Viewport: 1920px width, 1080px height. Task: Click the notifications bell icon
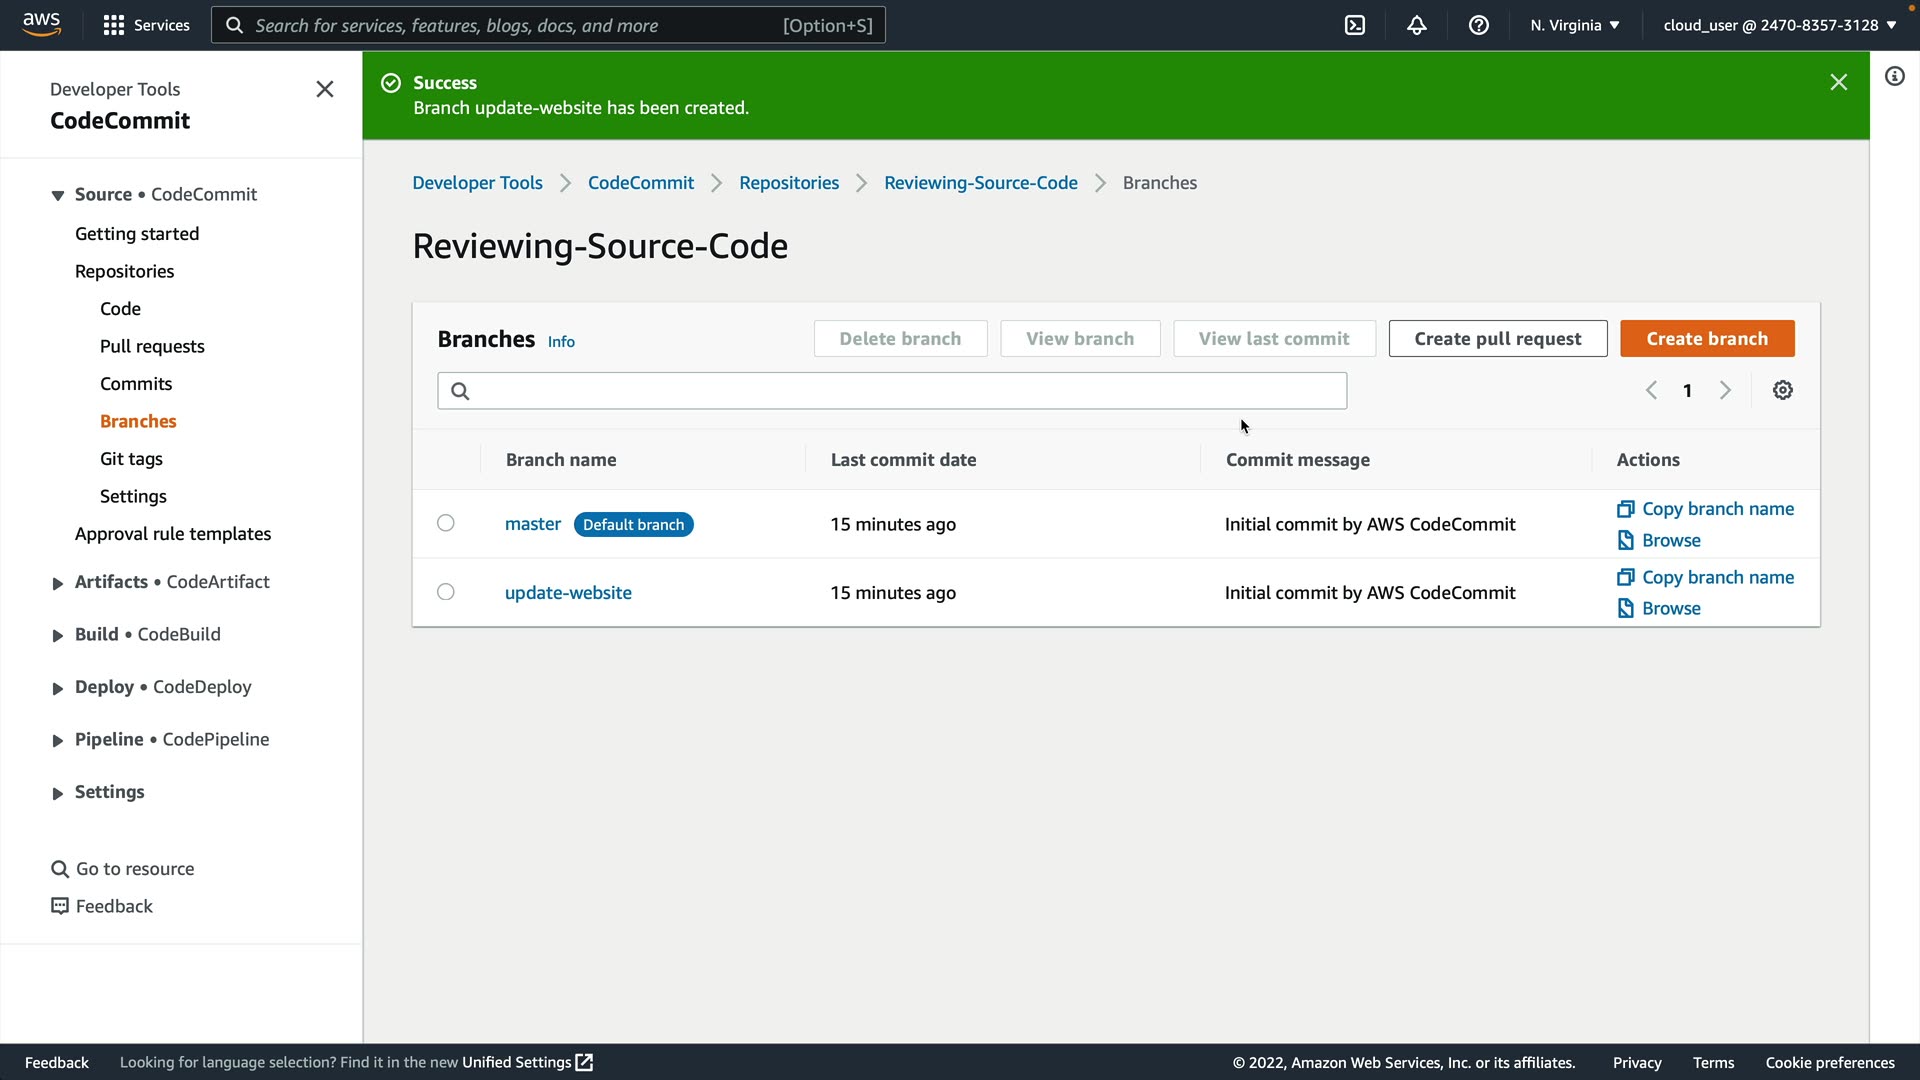1417,25
